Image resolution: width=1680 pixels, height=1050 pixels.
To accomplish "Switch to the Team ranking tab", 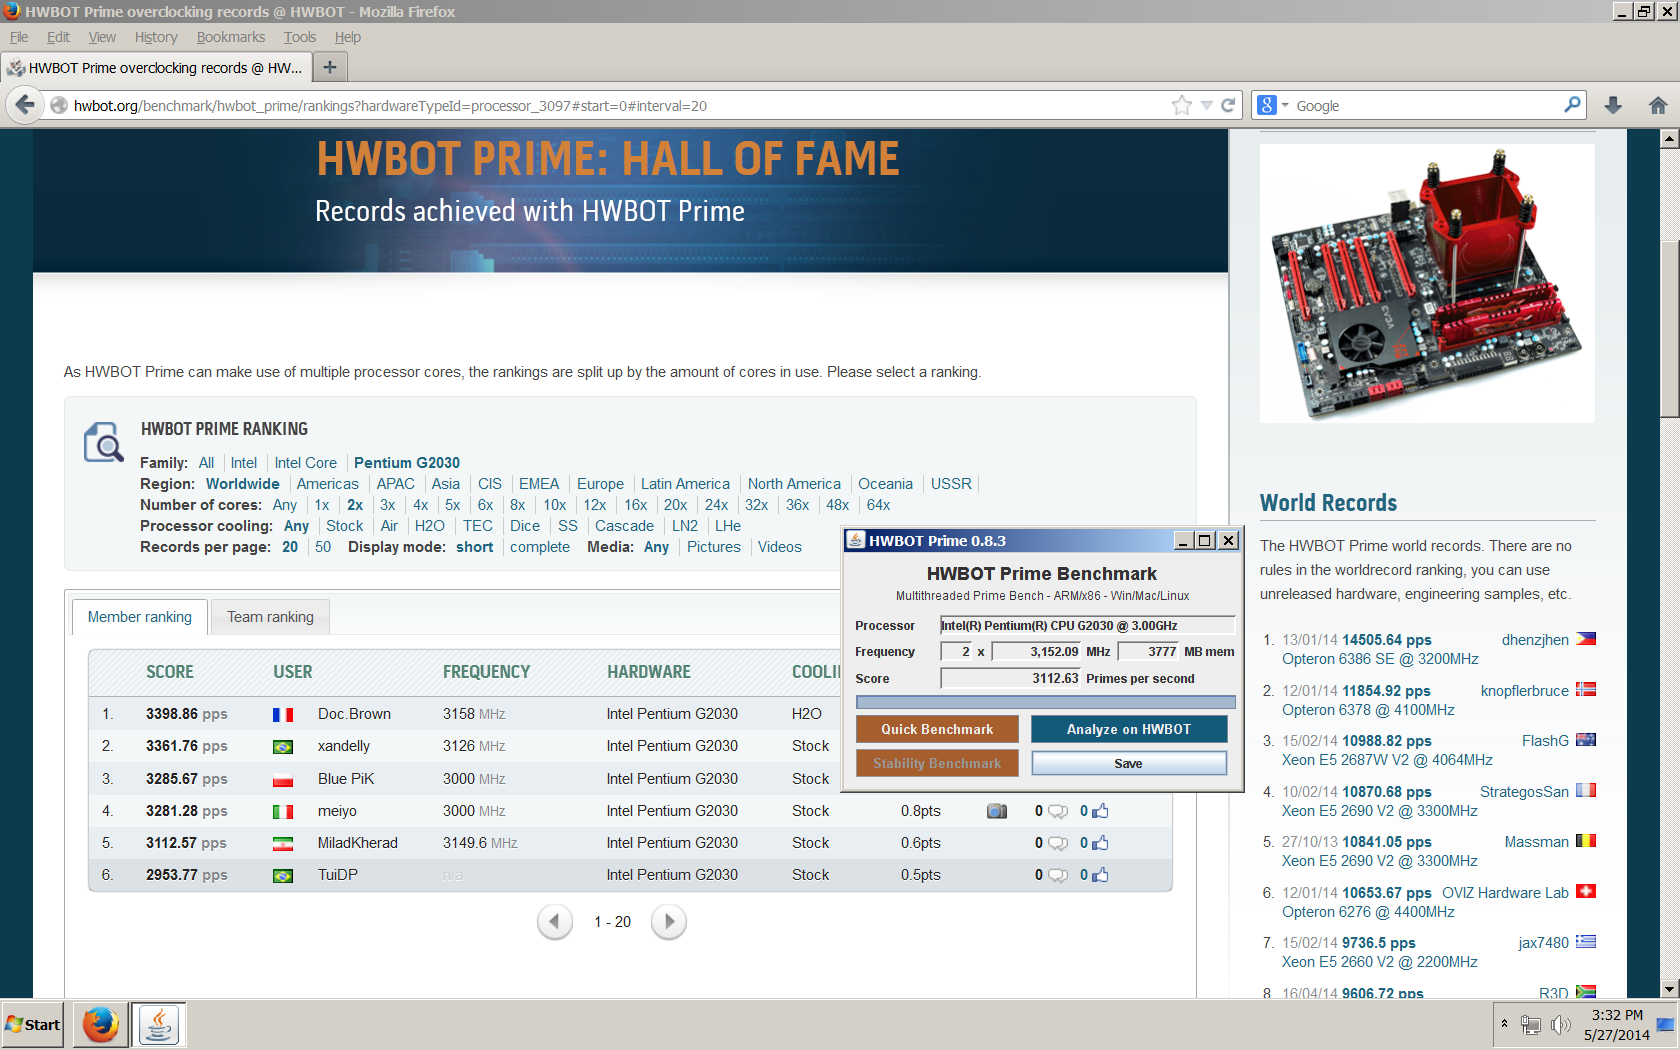I will click(270, 617).
